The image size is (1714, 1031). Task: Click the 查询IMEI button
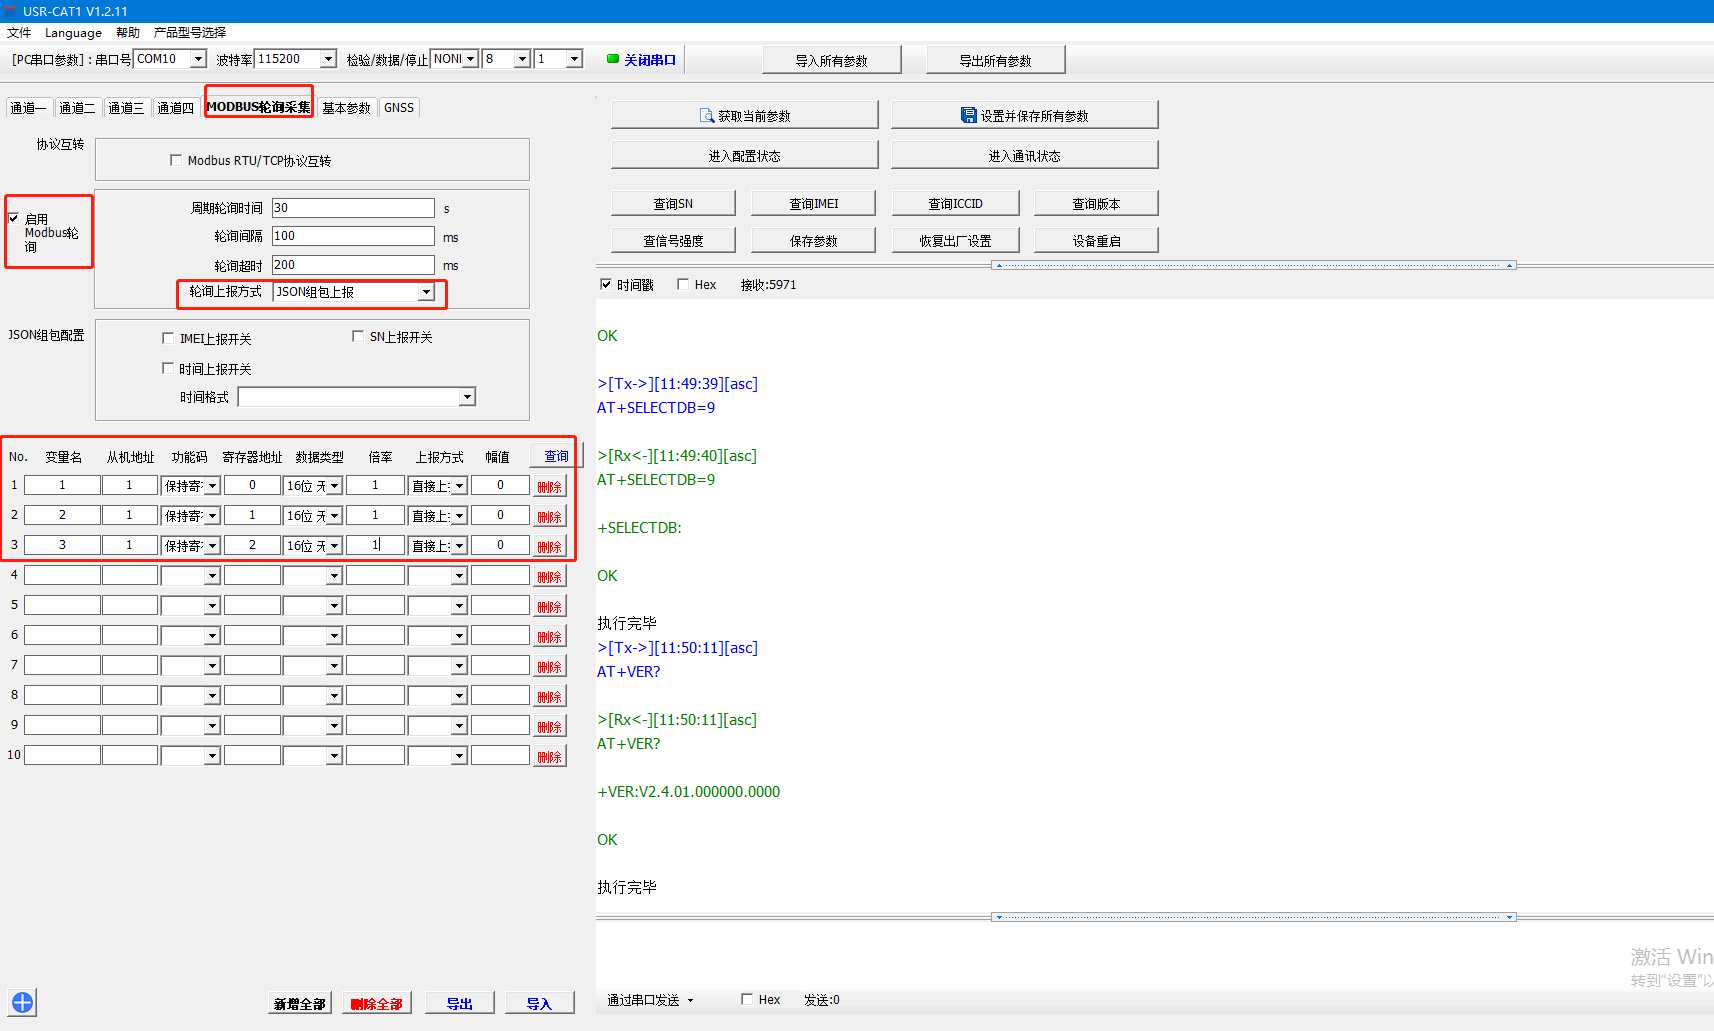813,203
